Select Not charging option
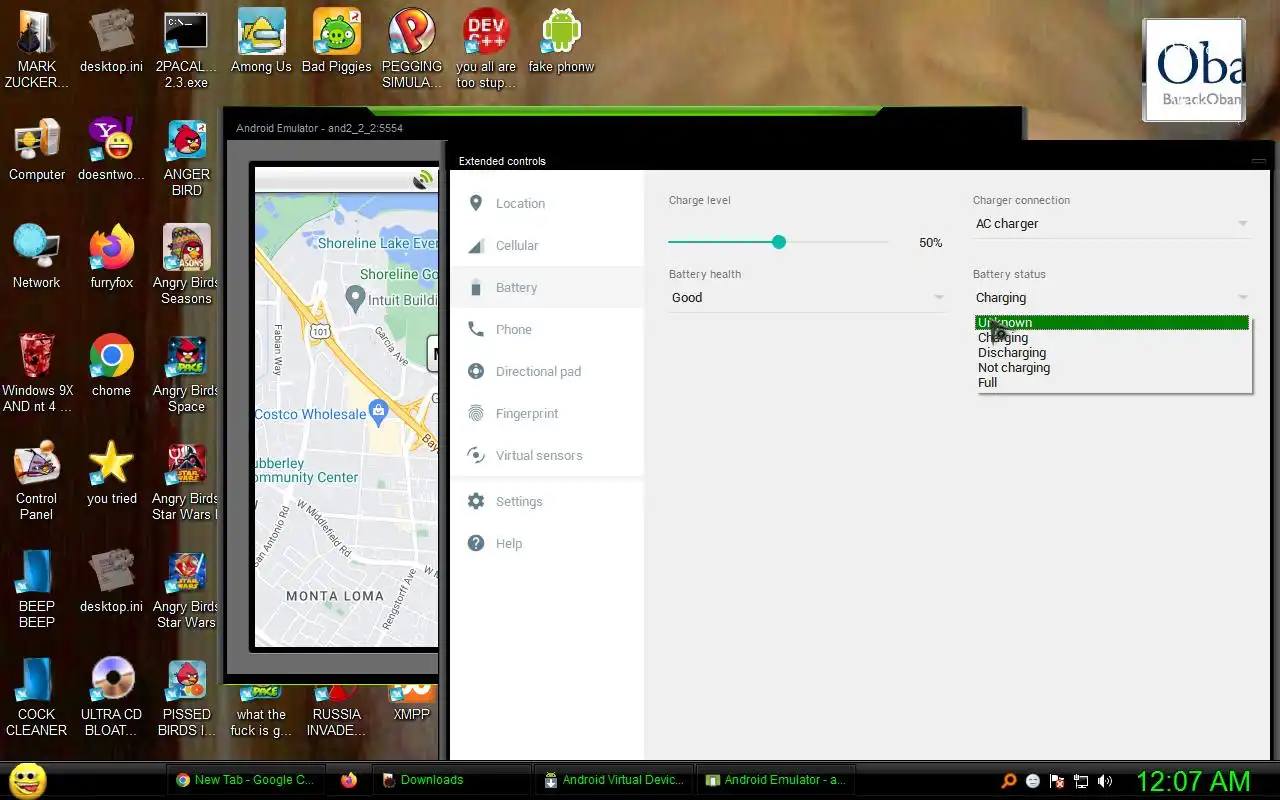1280x800 pixels. point(1113,367)
